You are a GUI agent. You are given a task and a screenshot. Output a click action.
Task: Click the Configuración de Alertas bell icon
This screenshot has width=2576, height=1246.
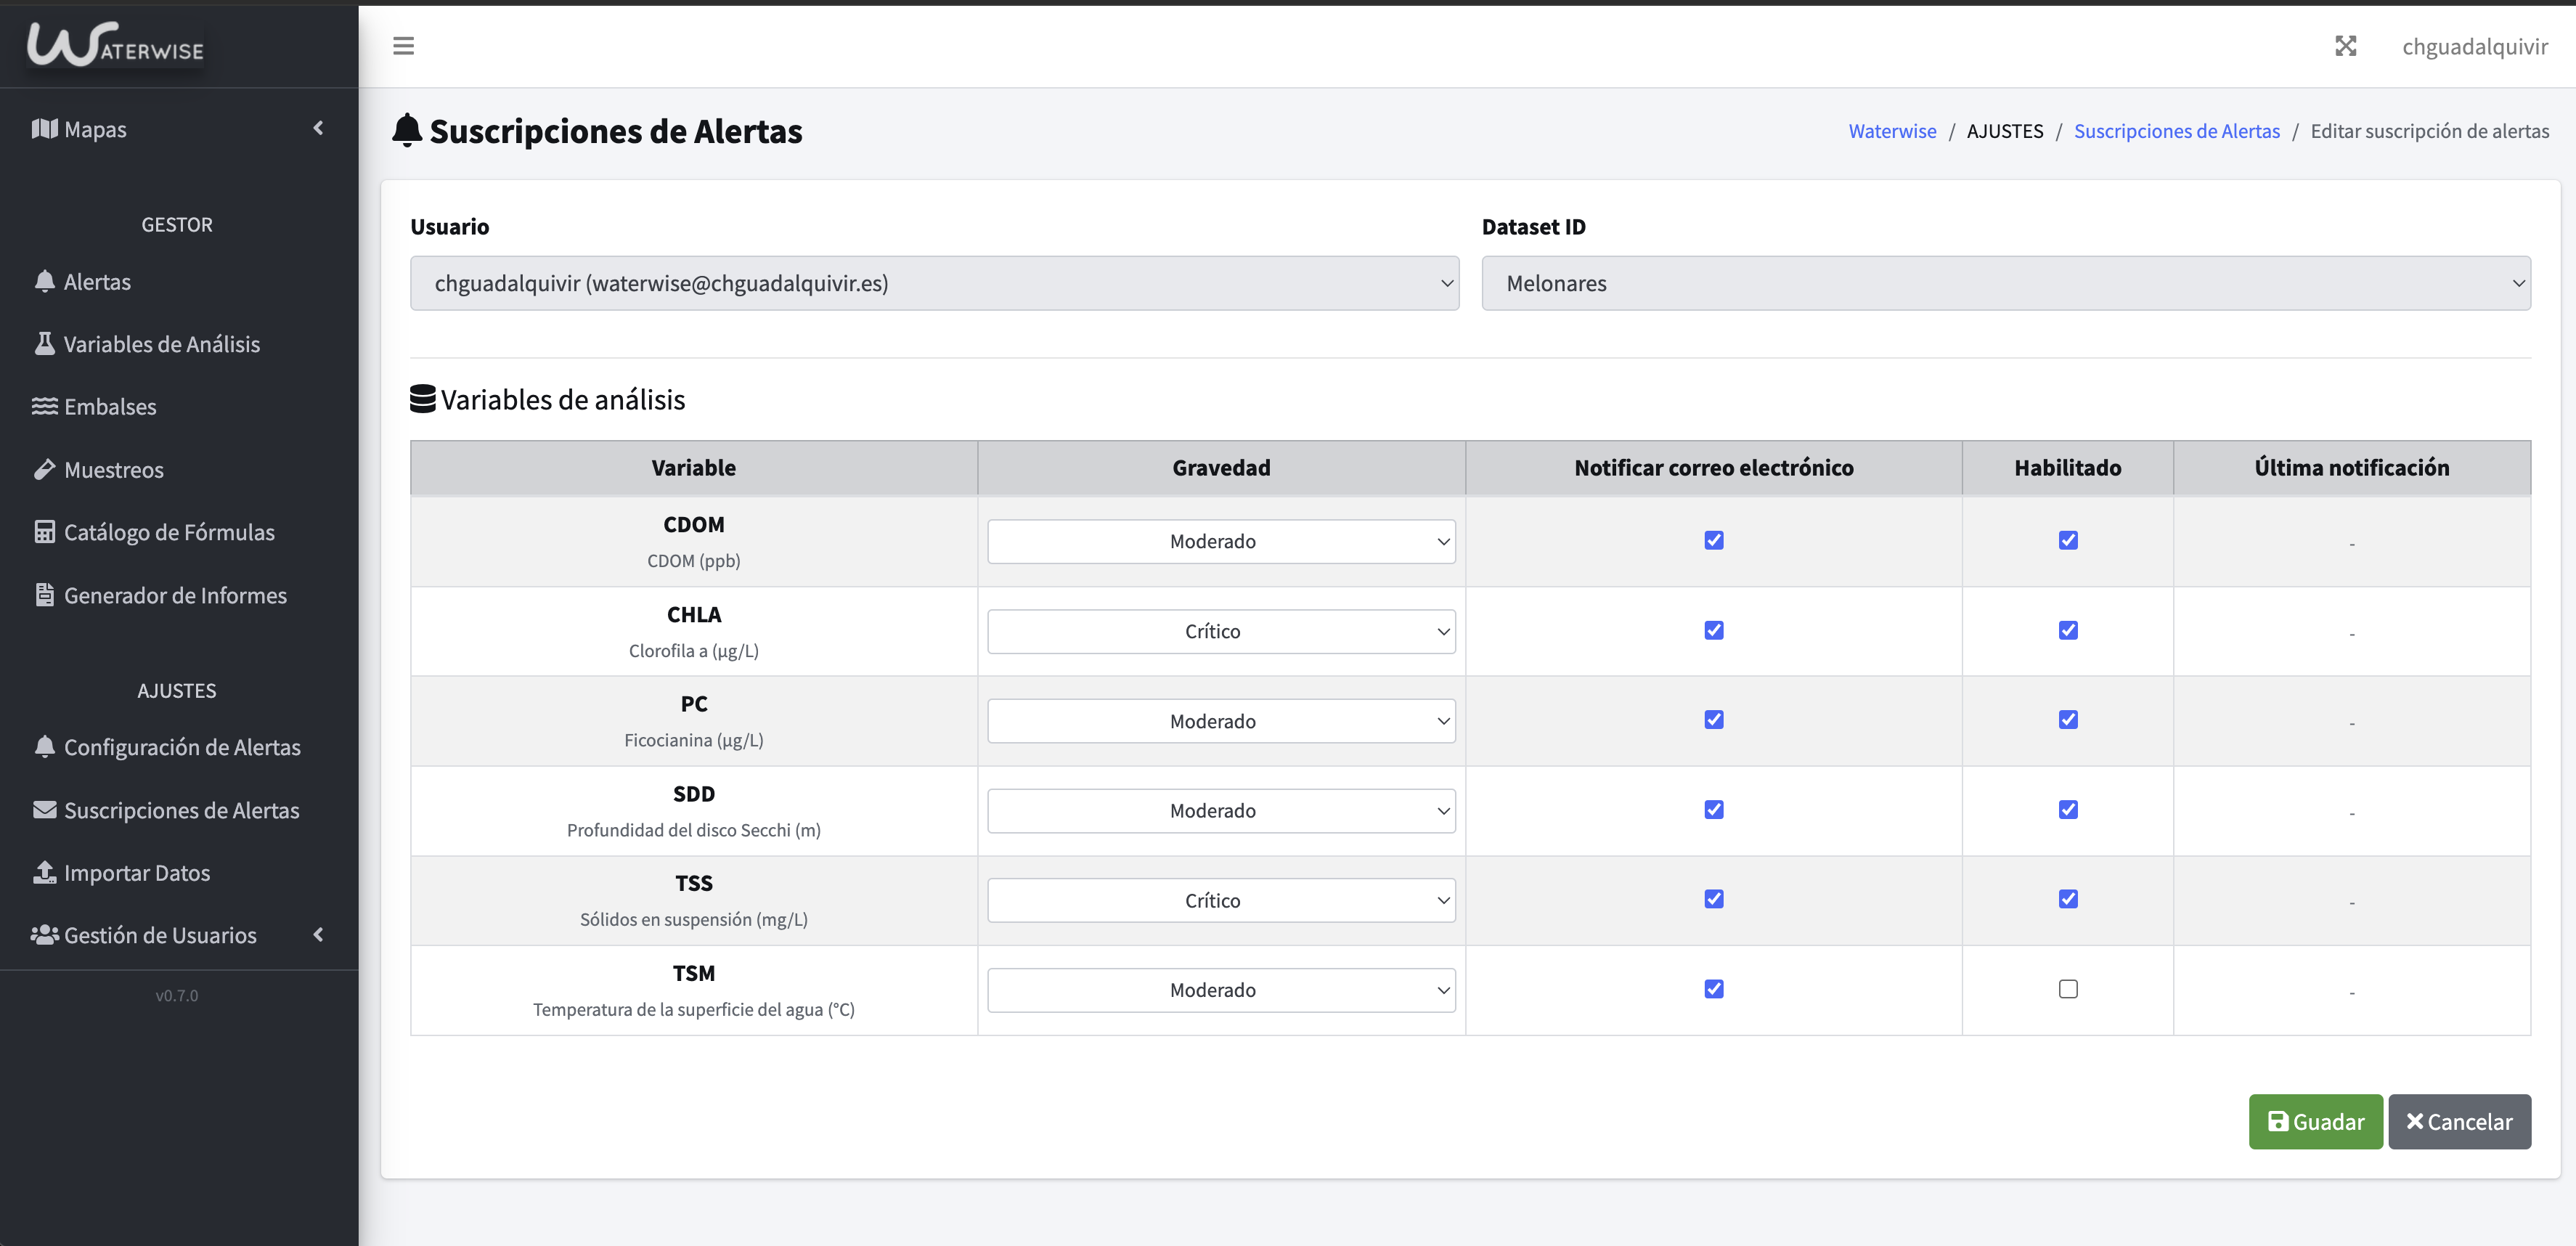coord(44,746)
